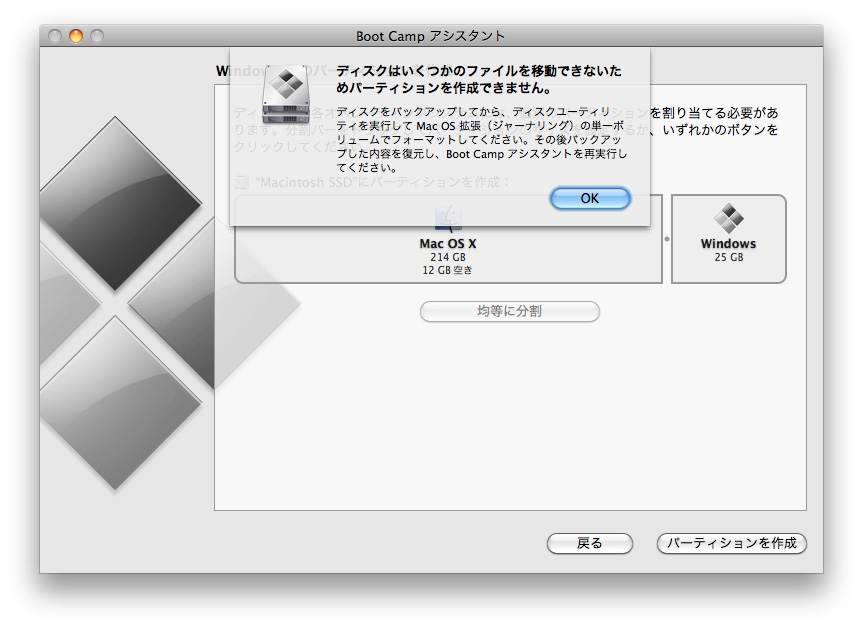
Task: Click the Finder icon above Mac OS X label
Action: pos(448,219)
